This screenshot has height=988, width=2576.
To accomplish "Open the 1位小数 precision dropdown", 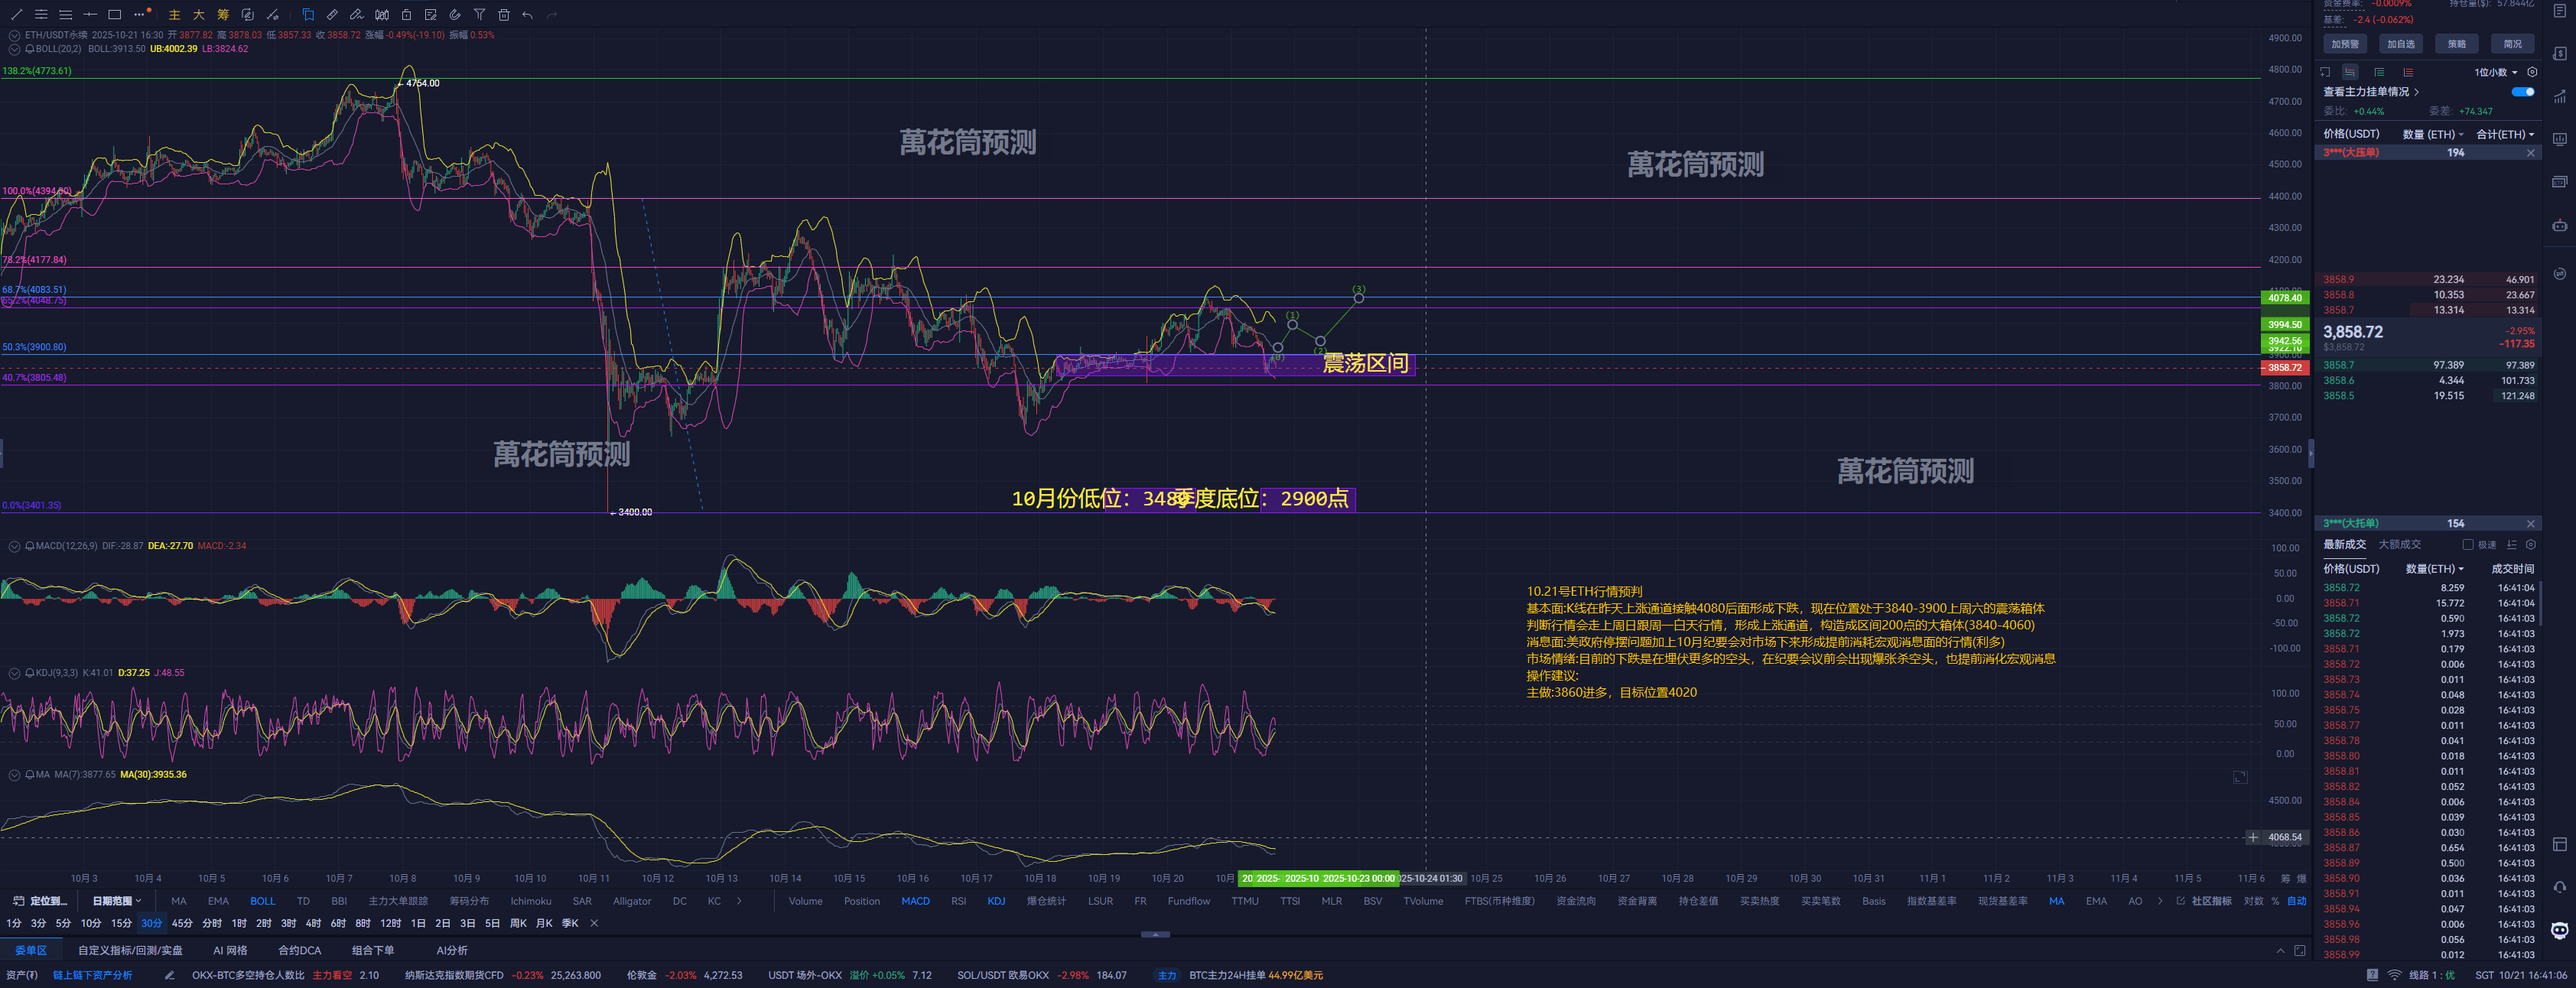I will pos(2495,72).
